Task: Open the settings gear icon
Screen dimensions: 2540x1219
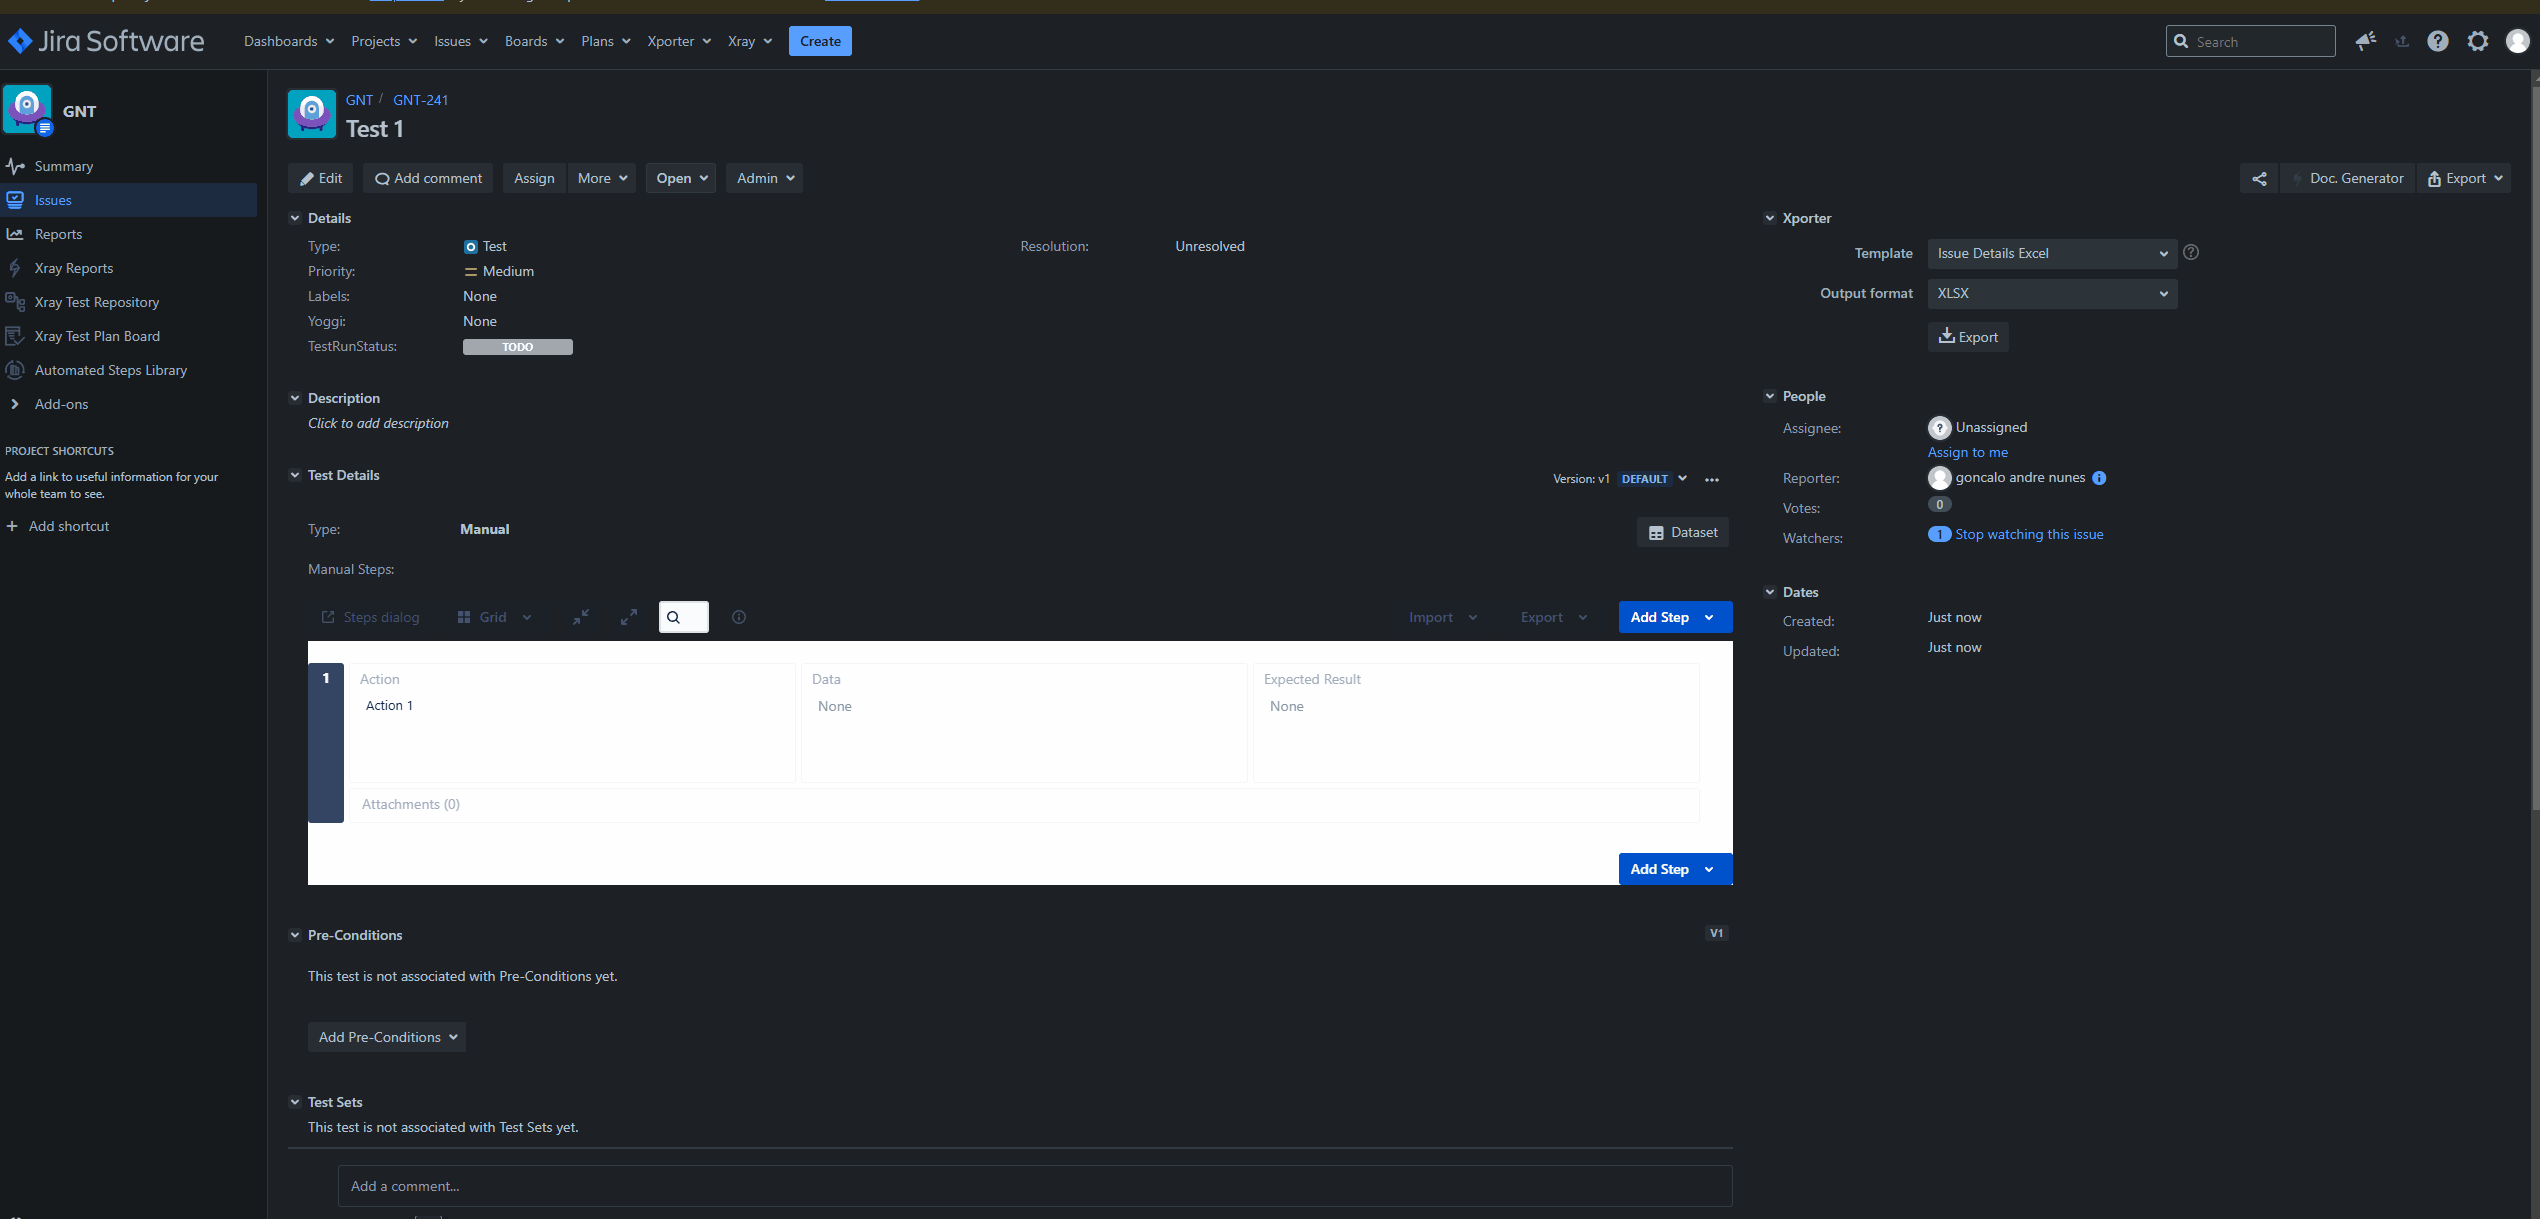Action: (x=2477, y=41)
